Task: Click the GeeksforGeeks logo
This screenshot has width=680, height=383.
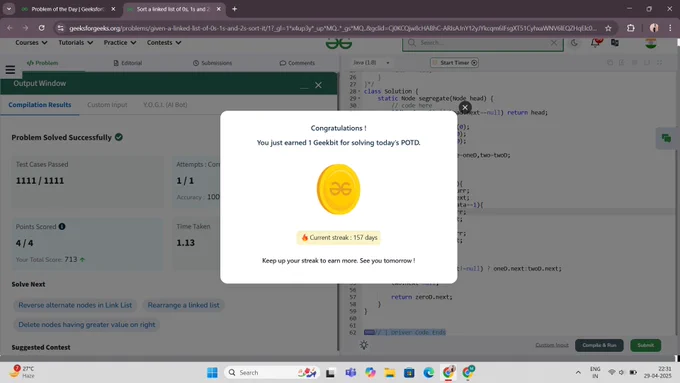Action: point(339,43)
